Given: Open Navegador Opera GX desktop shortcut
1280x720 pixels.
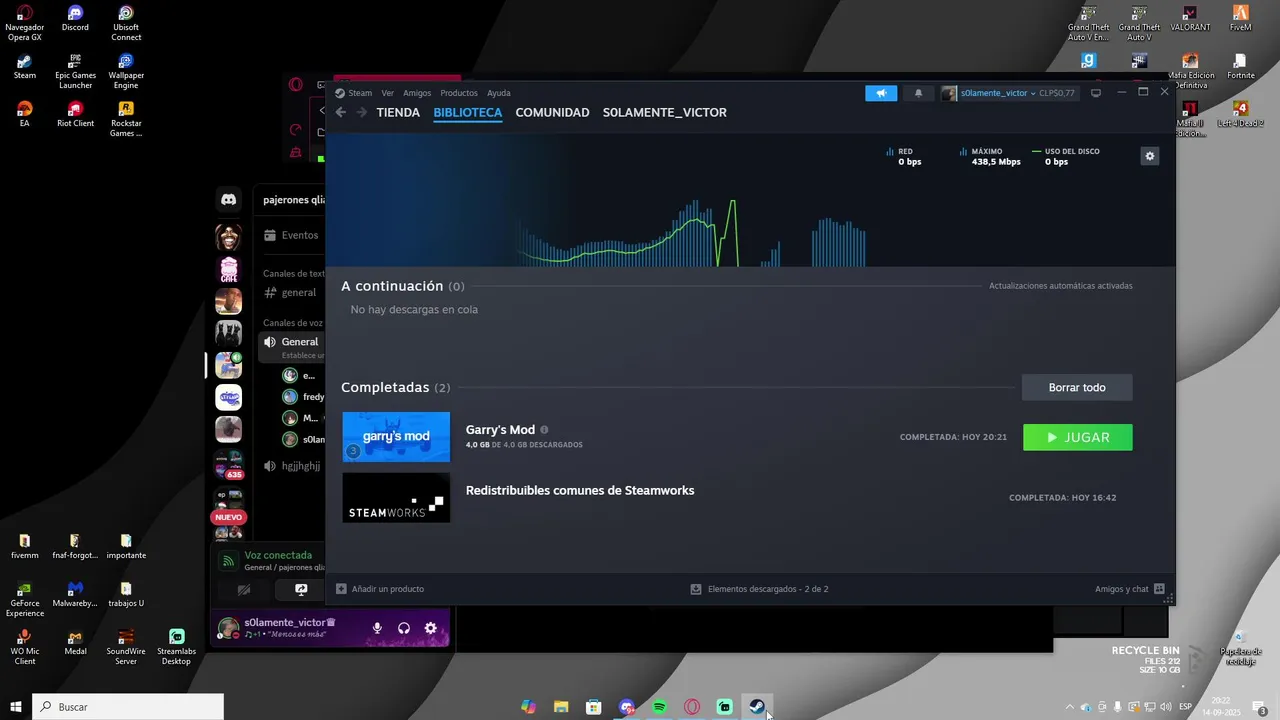Looking at the screenshot, I should (24, 22).
